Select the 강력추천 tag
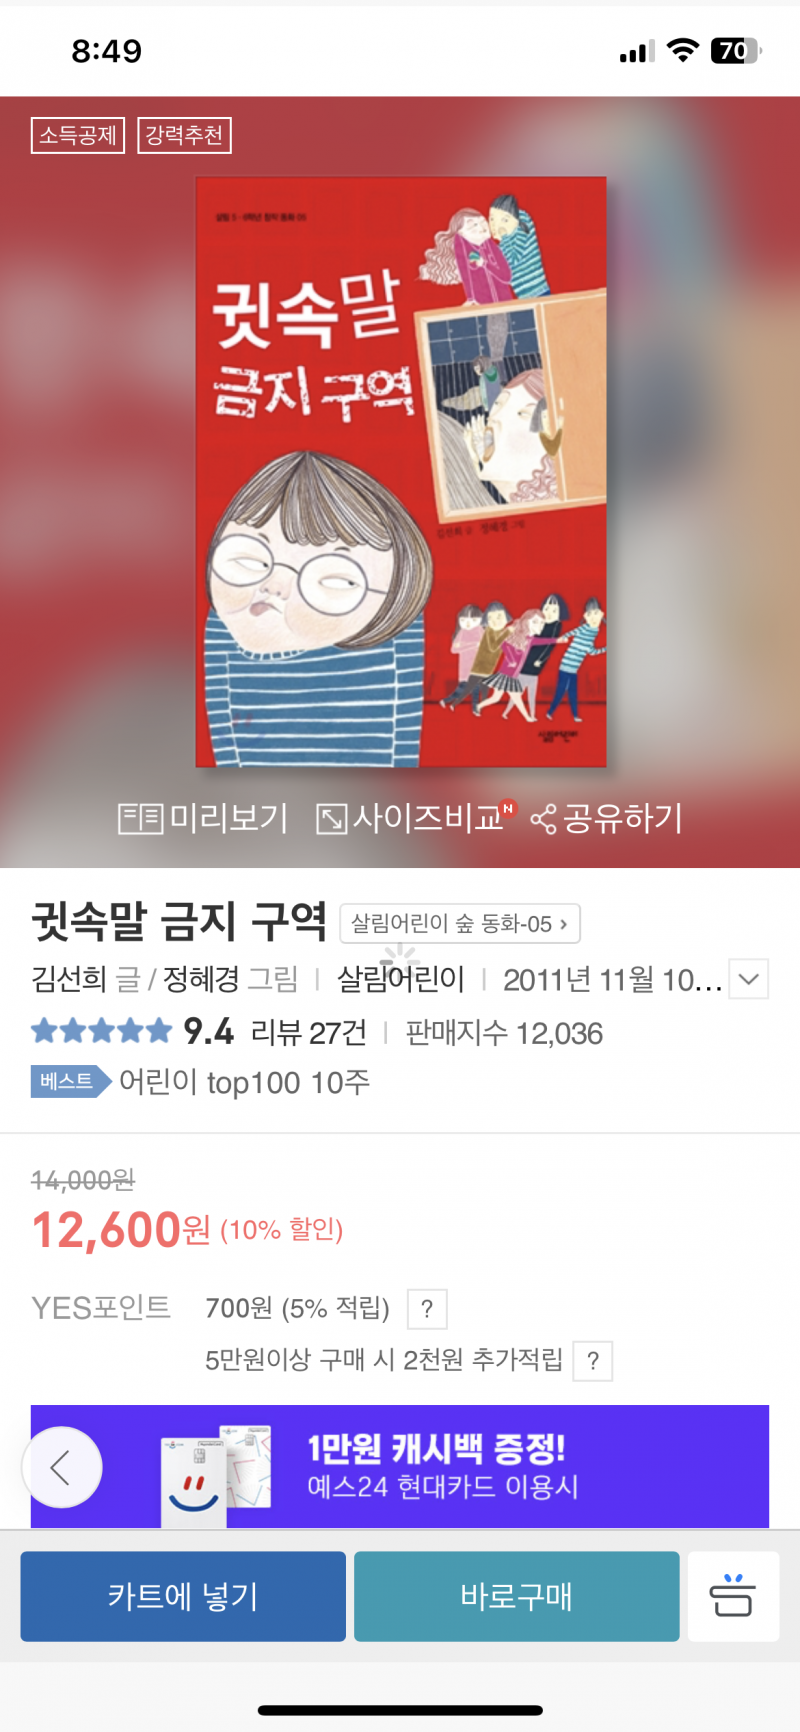The image size is (800, 1732). (x=184, y=135)
